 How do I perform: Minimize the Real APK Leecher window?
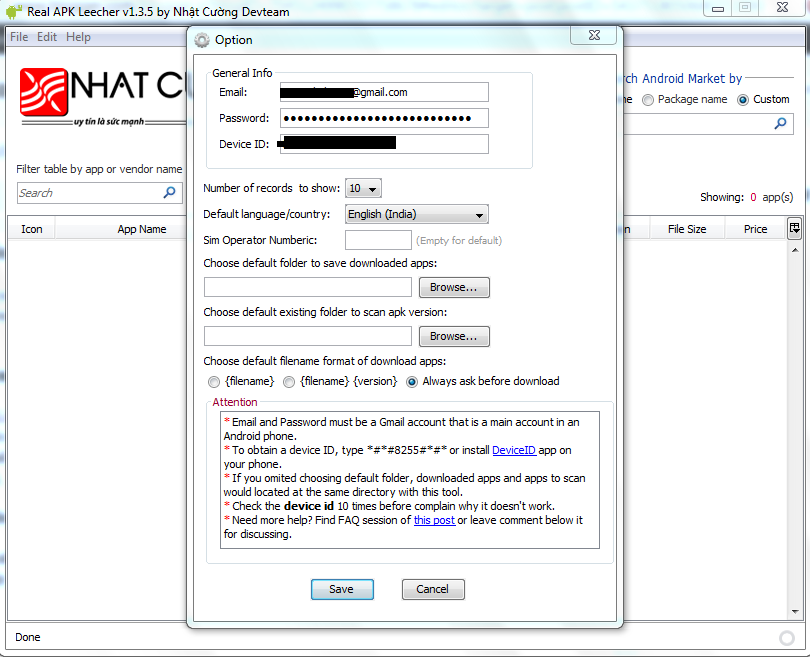pos(718,8)
